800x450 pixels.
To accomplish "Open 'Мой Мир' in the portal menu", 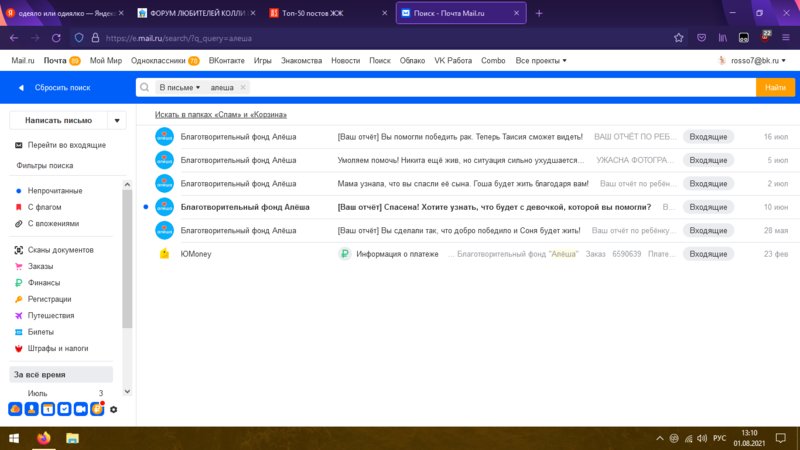I will (x=106, y=60).
